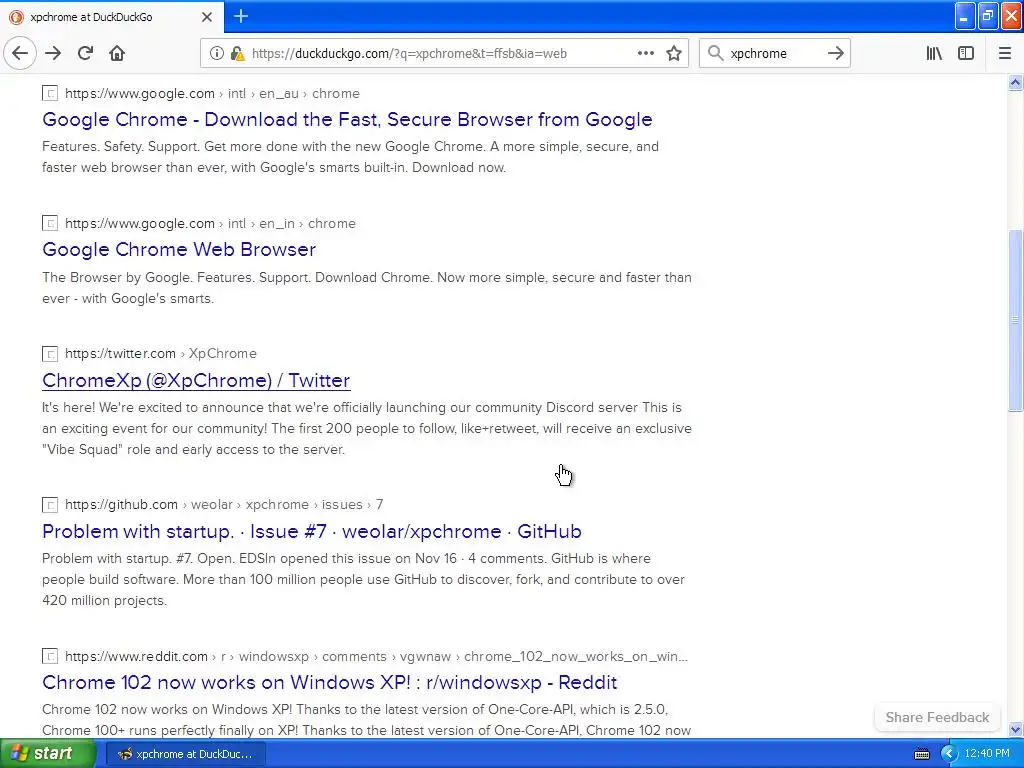The height and width of the screenshot is (768, 1024).
Task: Reload the current page
Action: [x=85, y=54]
